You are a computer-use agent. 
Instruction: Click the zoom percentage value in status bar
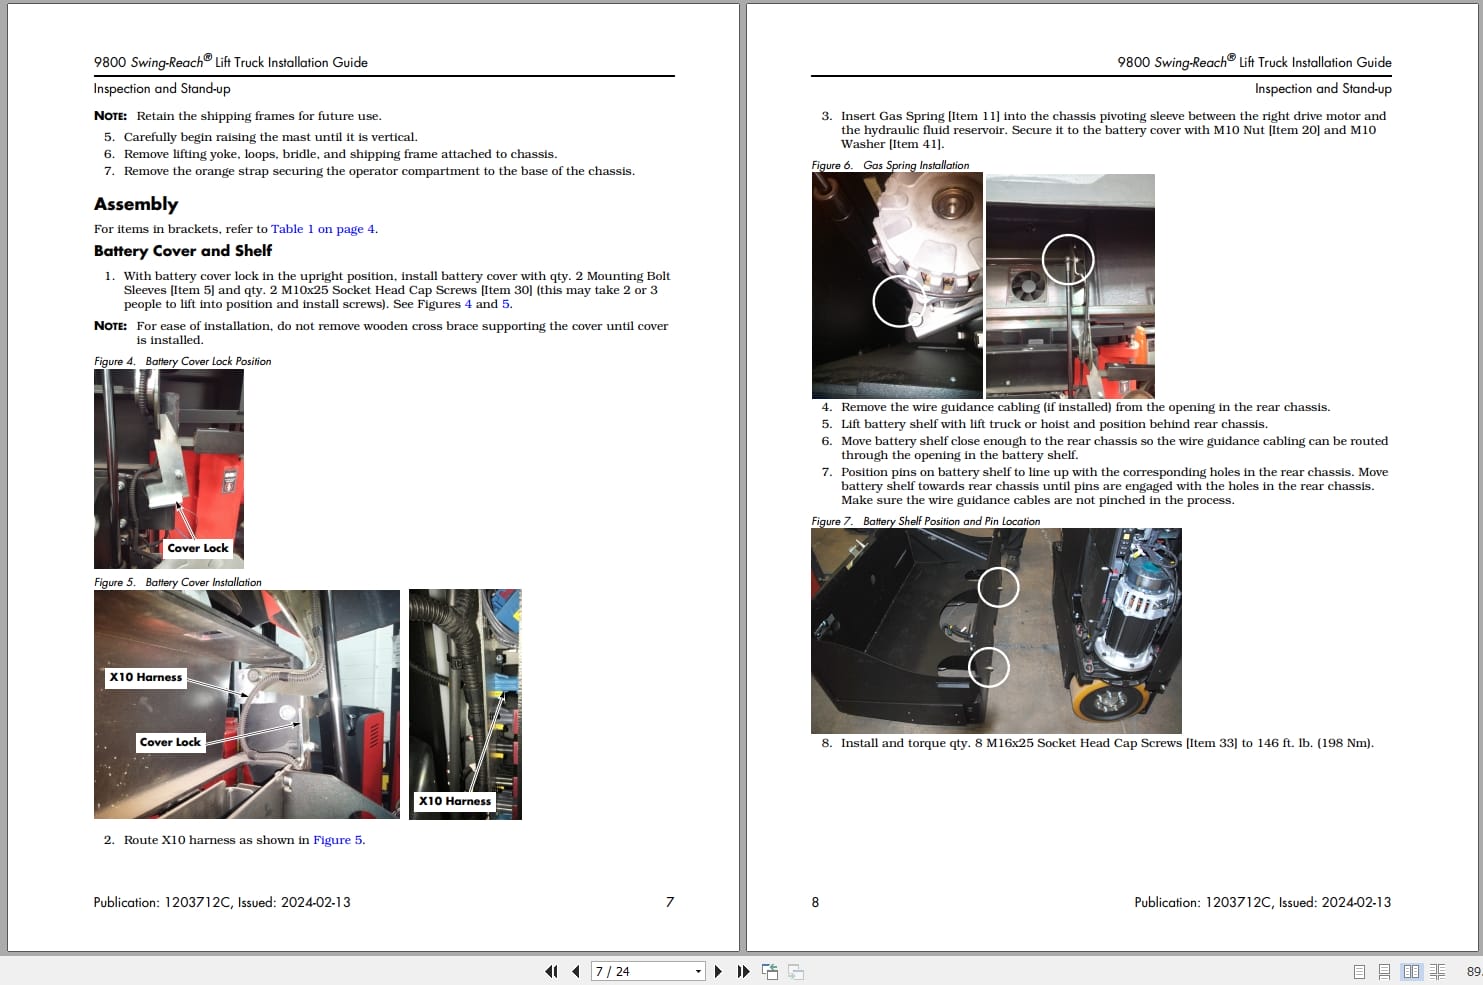pos(1474,971)
